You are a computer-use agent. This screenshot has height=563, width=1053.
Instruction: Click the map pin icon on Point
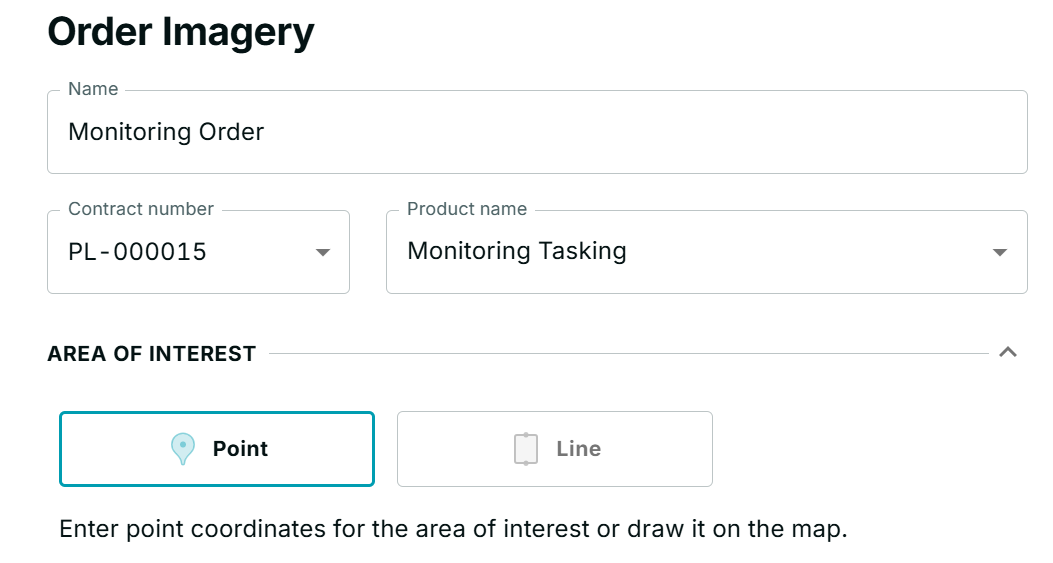(183, 449)
